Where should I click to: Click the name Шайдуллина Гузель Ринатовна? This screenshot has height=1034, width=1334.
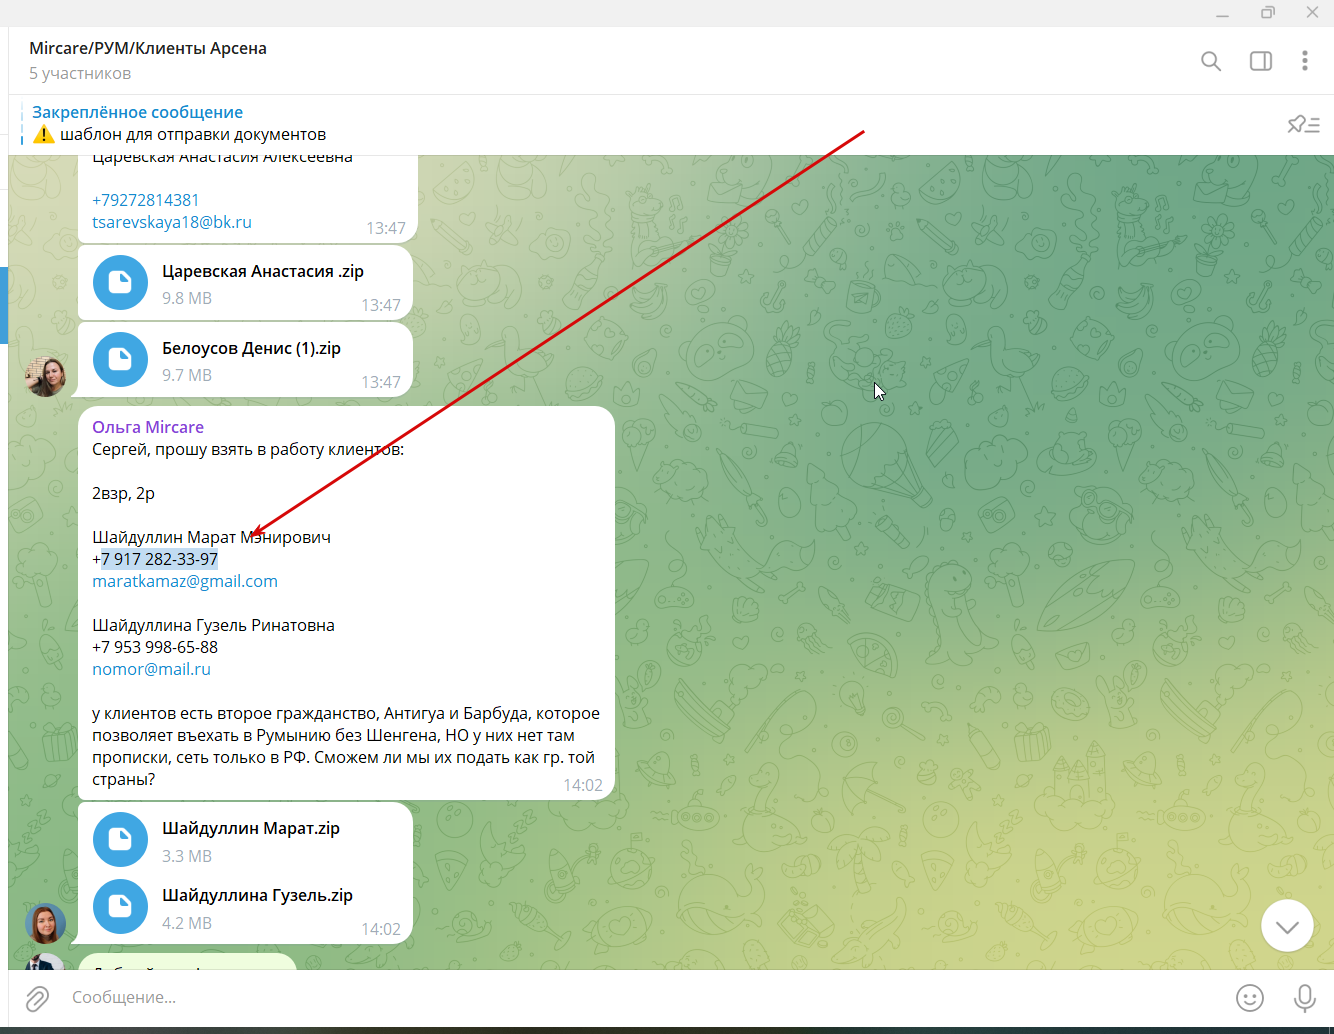pos(213,625)
